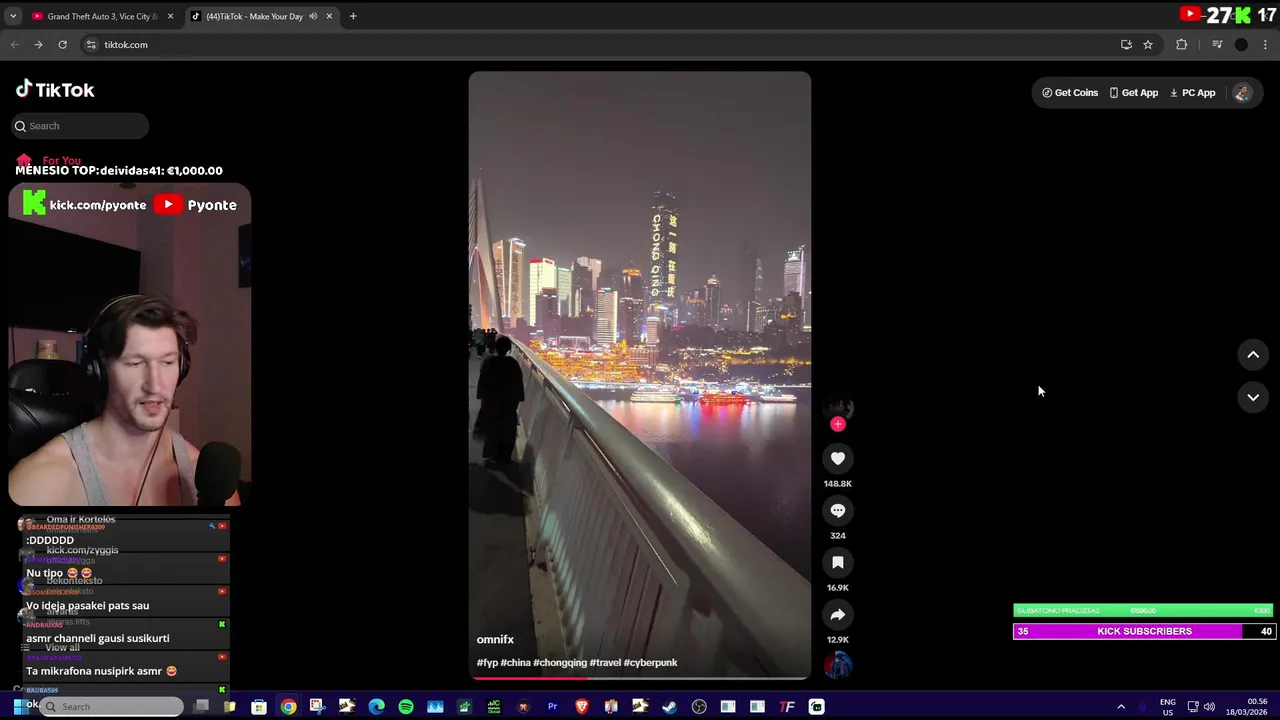1280x720 pixels.
Task: Open the #china hashtag
Action: tap(516, 663)
